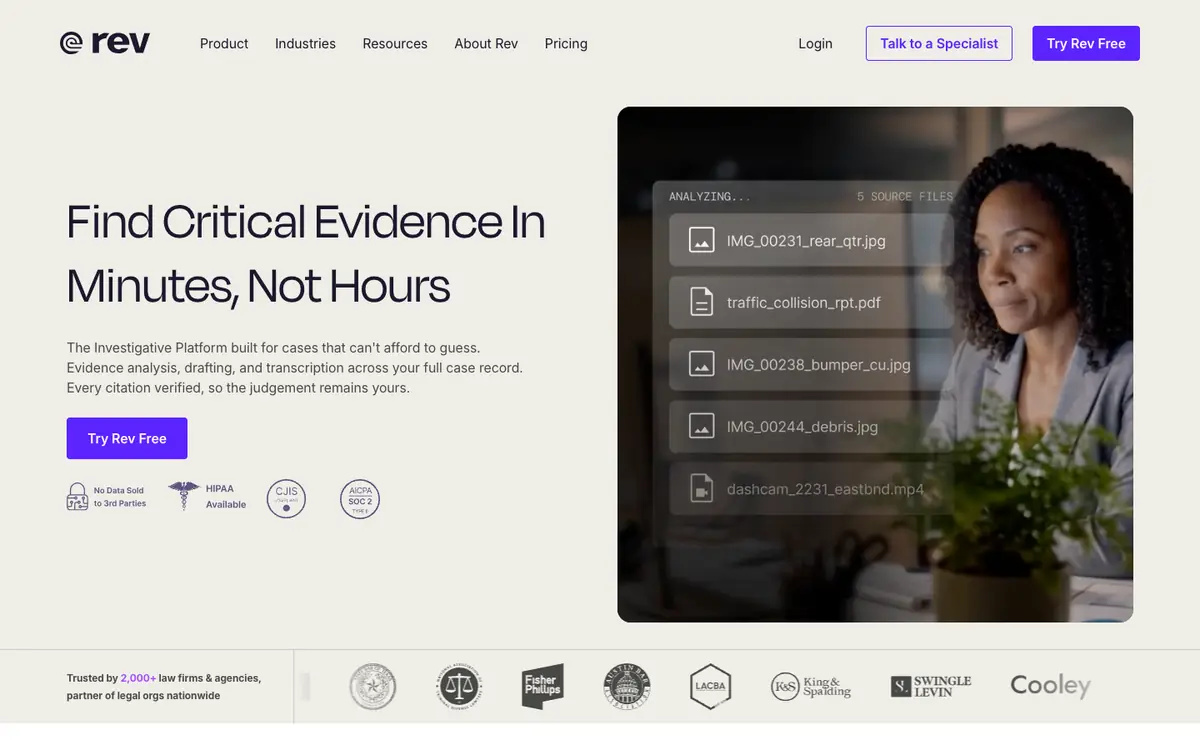Click the IMG_00238_bumper_cu.jpg file name

pyautogui.click(x=819, y=364)
